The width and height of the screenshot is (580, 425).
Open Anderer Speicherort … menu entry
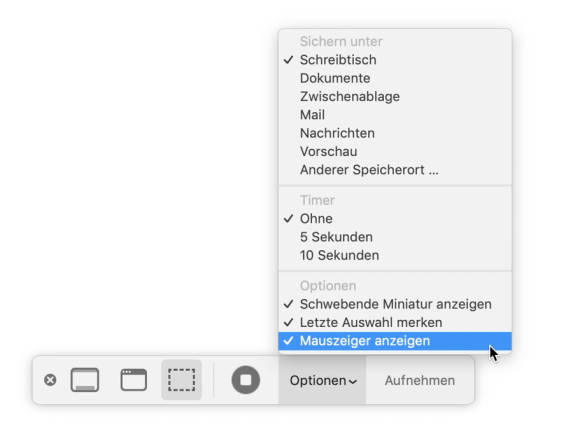click(x=395, y=170)
